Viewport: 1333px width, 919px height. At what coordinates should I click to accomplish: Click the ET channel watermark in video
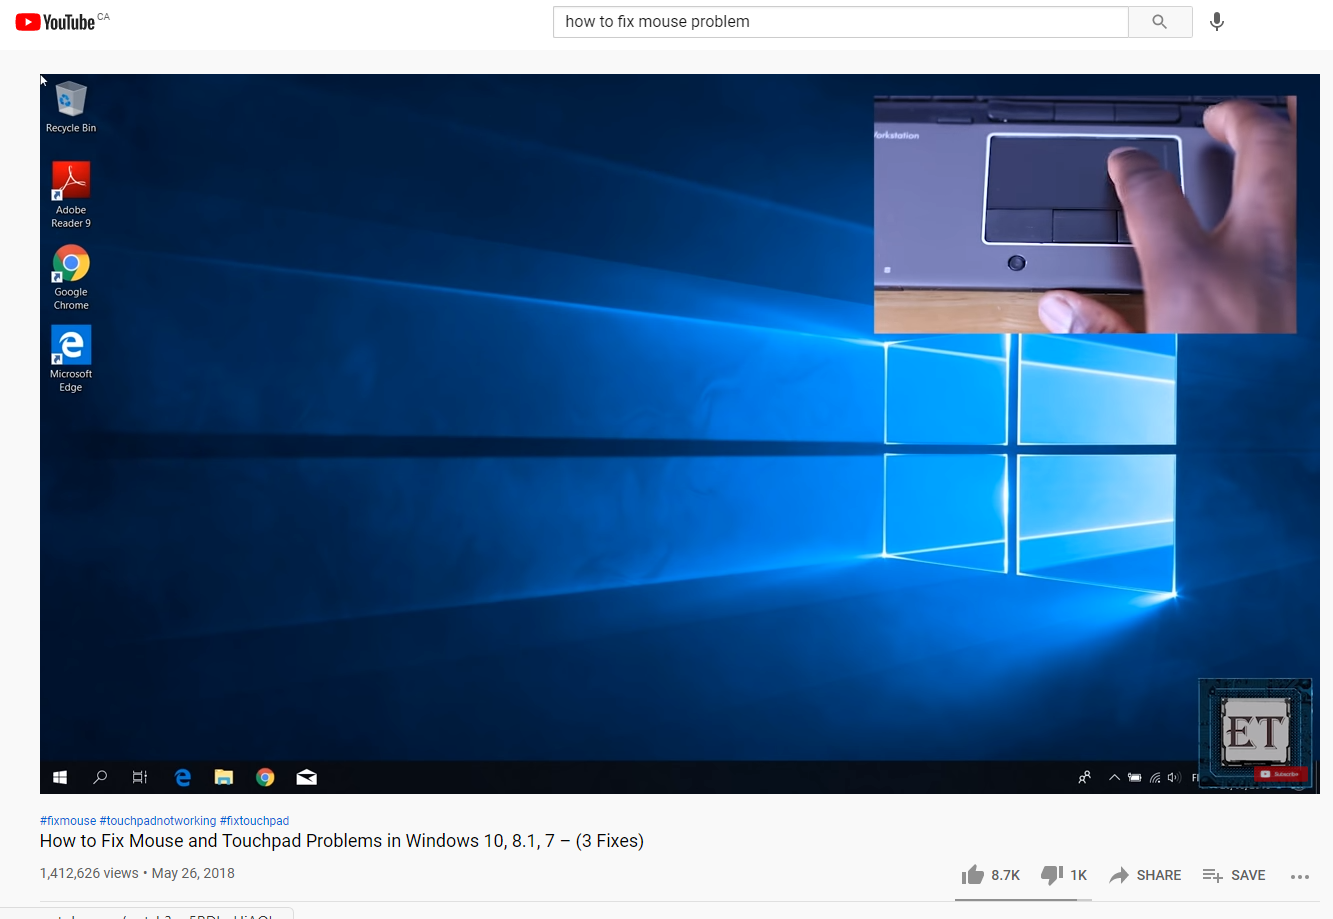coord(1255,734)
